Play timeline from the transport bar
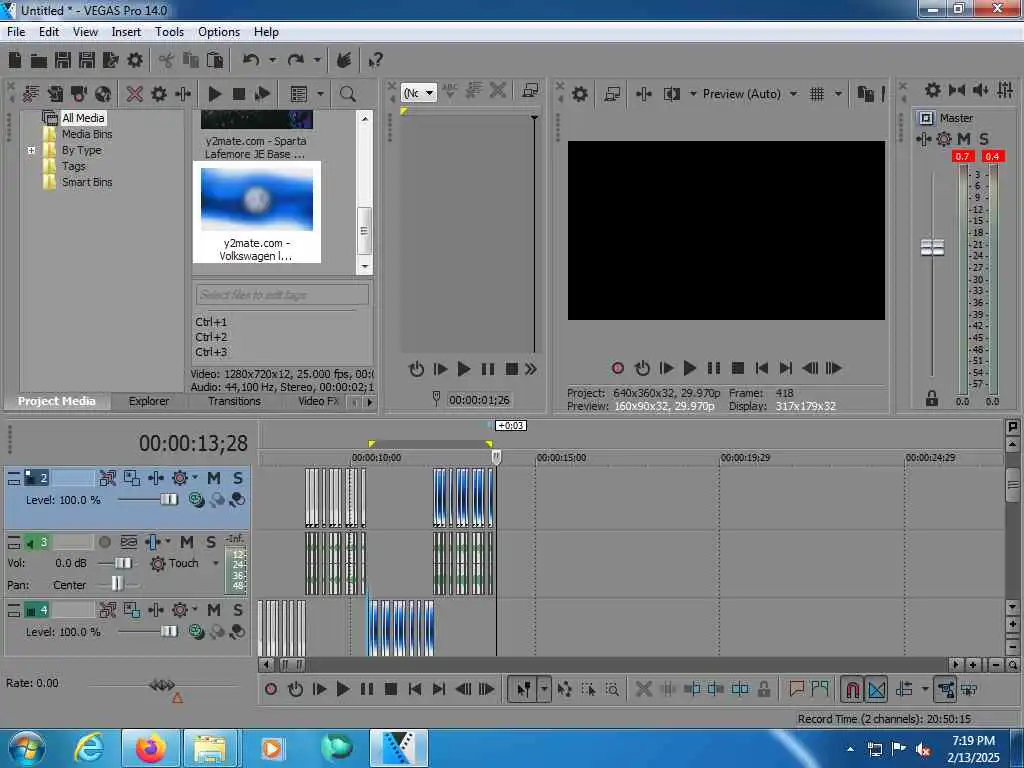Viewport: 1024px width, 768px height. (x=342, y=689)
